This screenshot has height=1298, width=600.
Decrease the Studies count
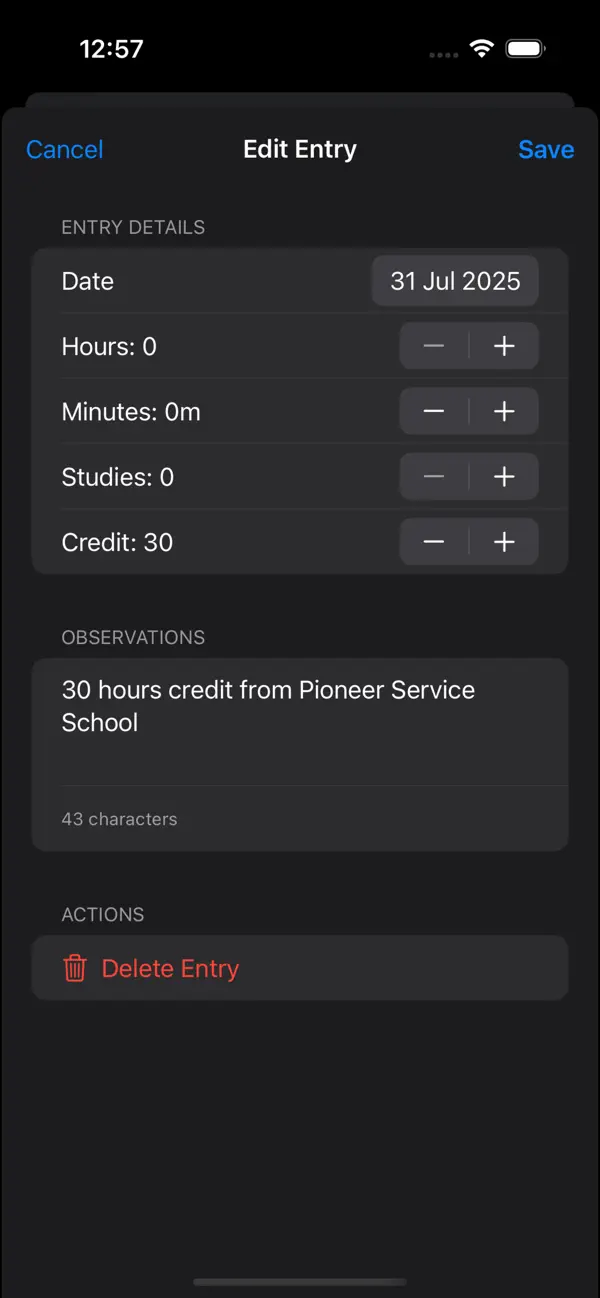click(433, 476)
